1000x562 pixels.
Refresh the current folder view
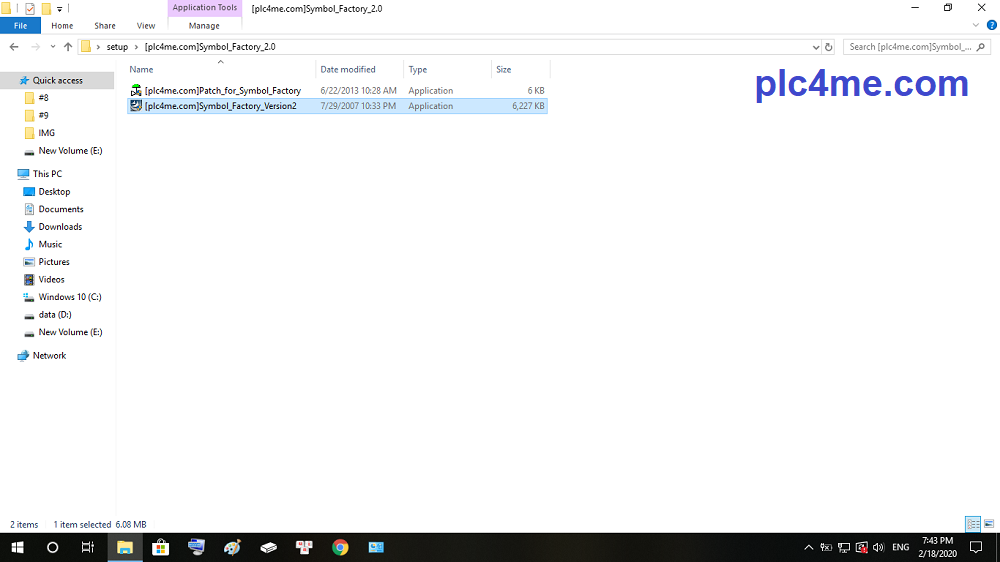click(828, 47)
